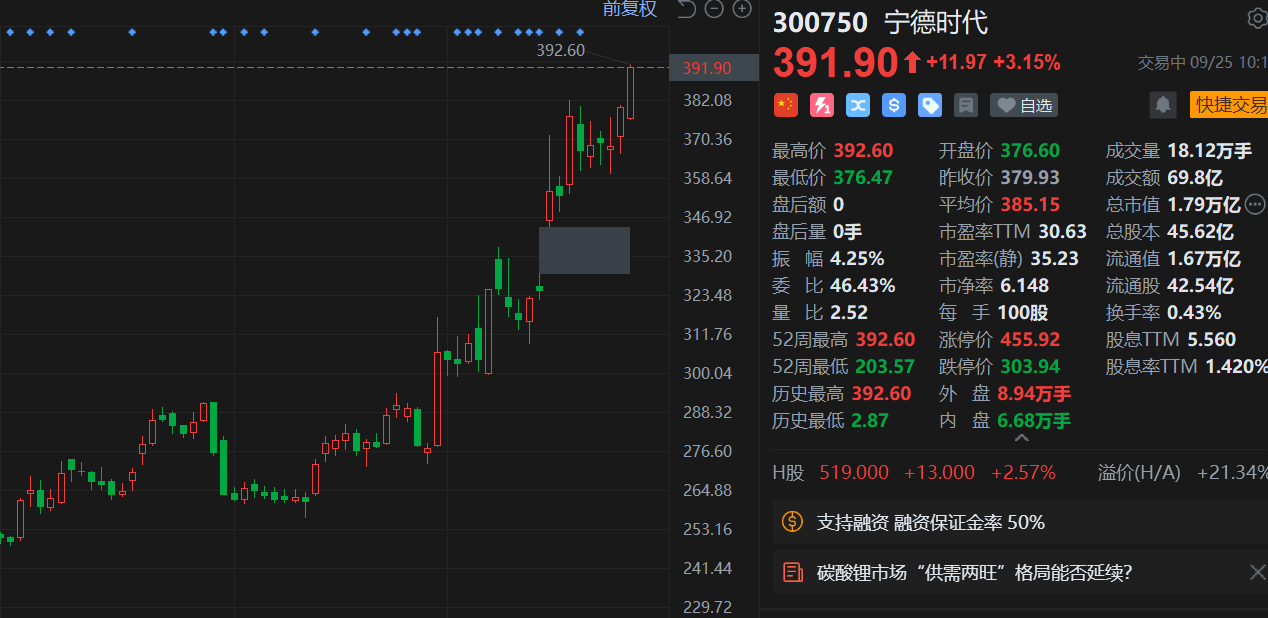The image size is (1268, 618).
Task: Open price alert bell icon
Action: click(1162, 105)
